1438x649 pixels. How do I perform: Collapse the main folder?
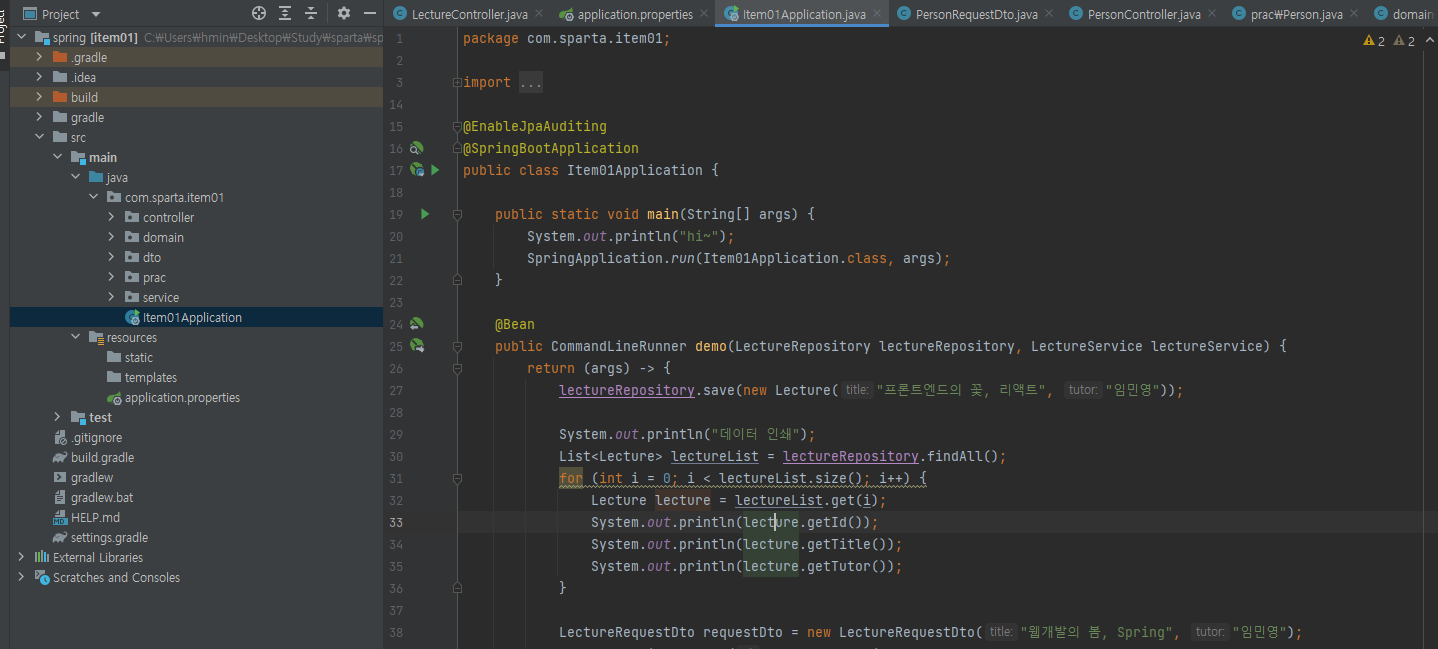[58, 157]
